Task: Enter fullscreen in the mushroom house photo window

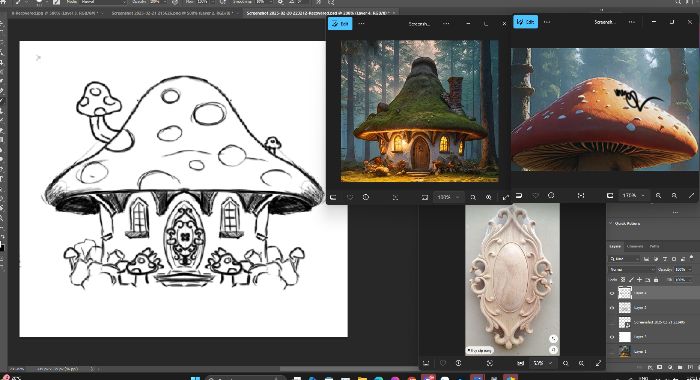Action: pyautogui.click(x=505, y=197)
